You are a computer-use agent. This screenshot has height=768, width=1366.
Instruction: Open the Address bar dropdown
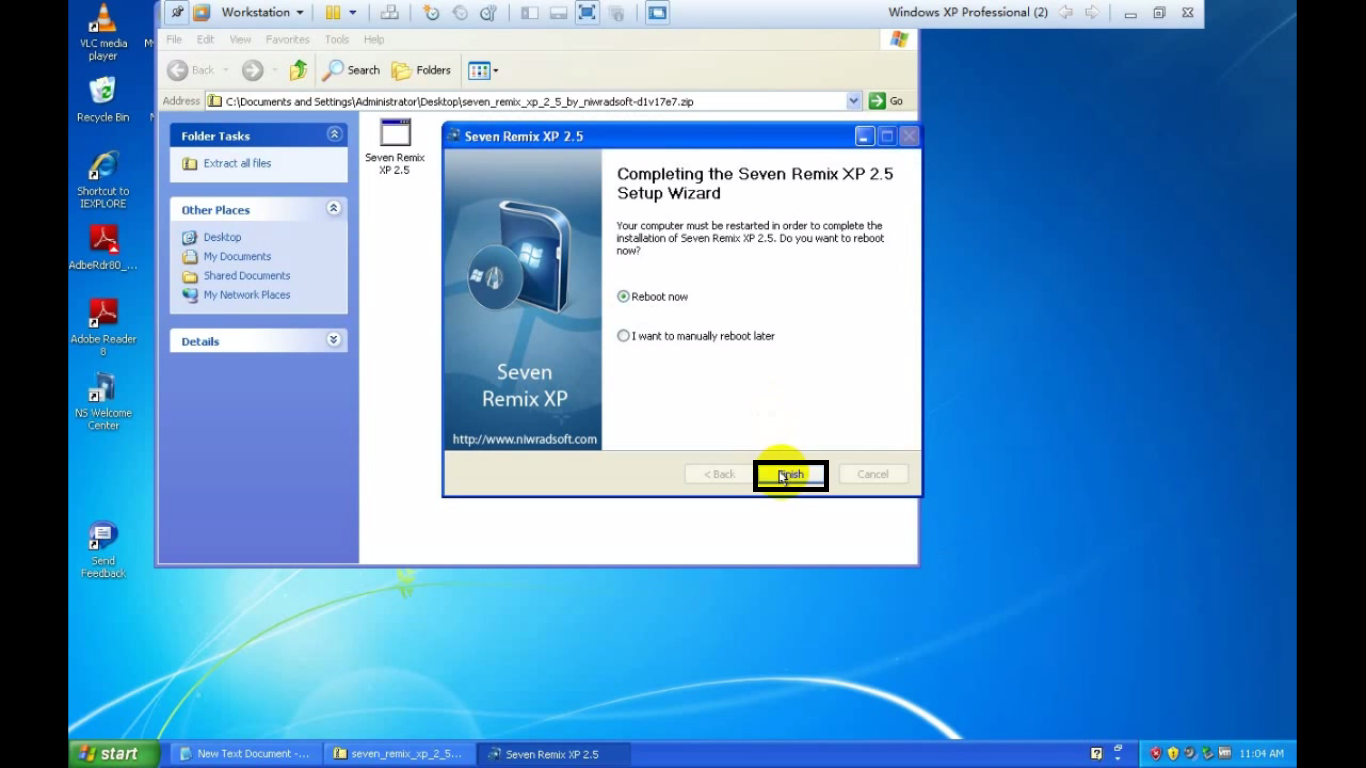point(853,100)
